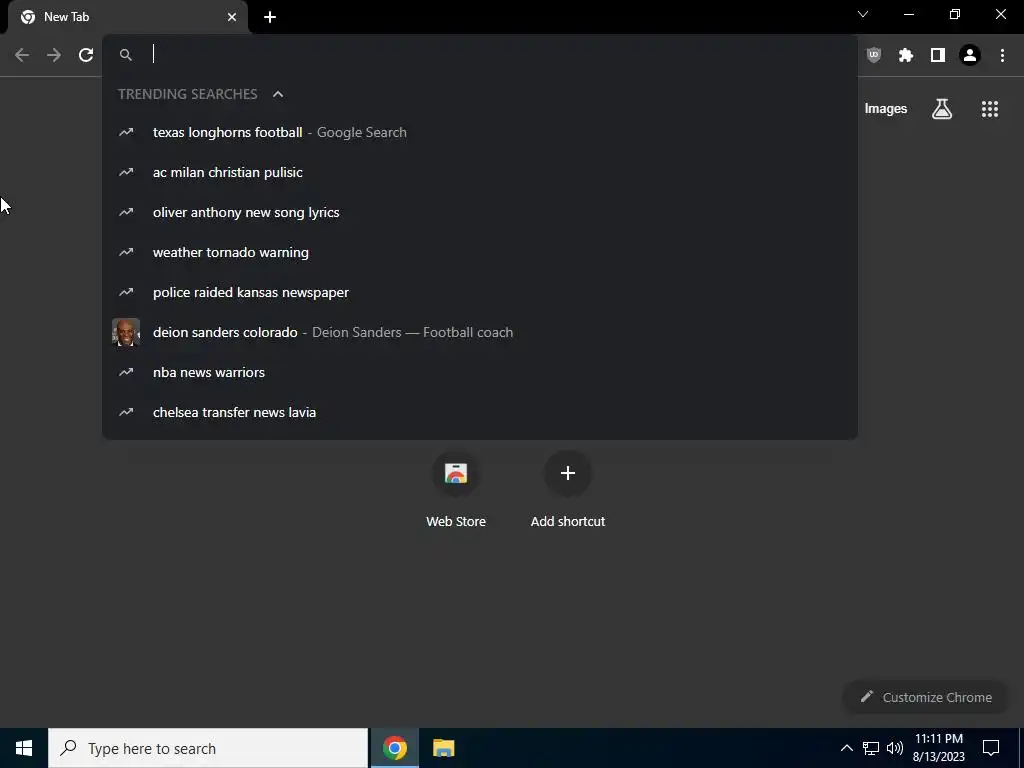
Task: Open the profile avatar menu
Action: click(970, 55)
